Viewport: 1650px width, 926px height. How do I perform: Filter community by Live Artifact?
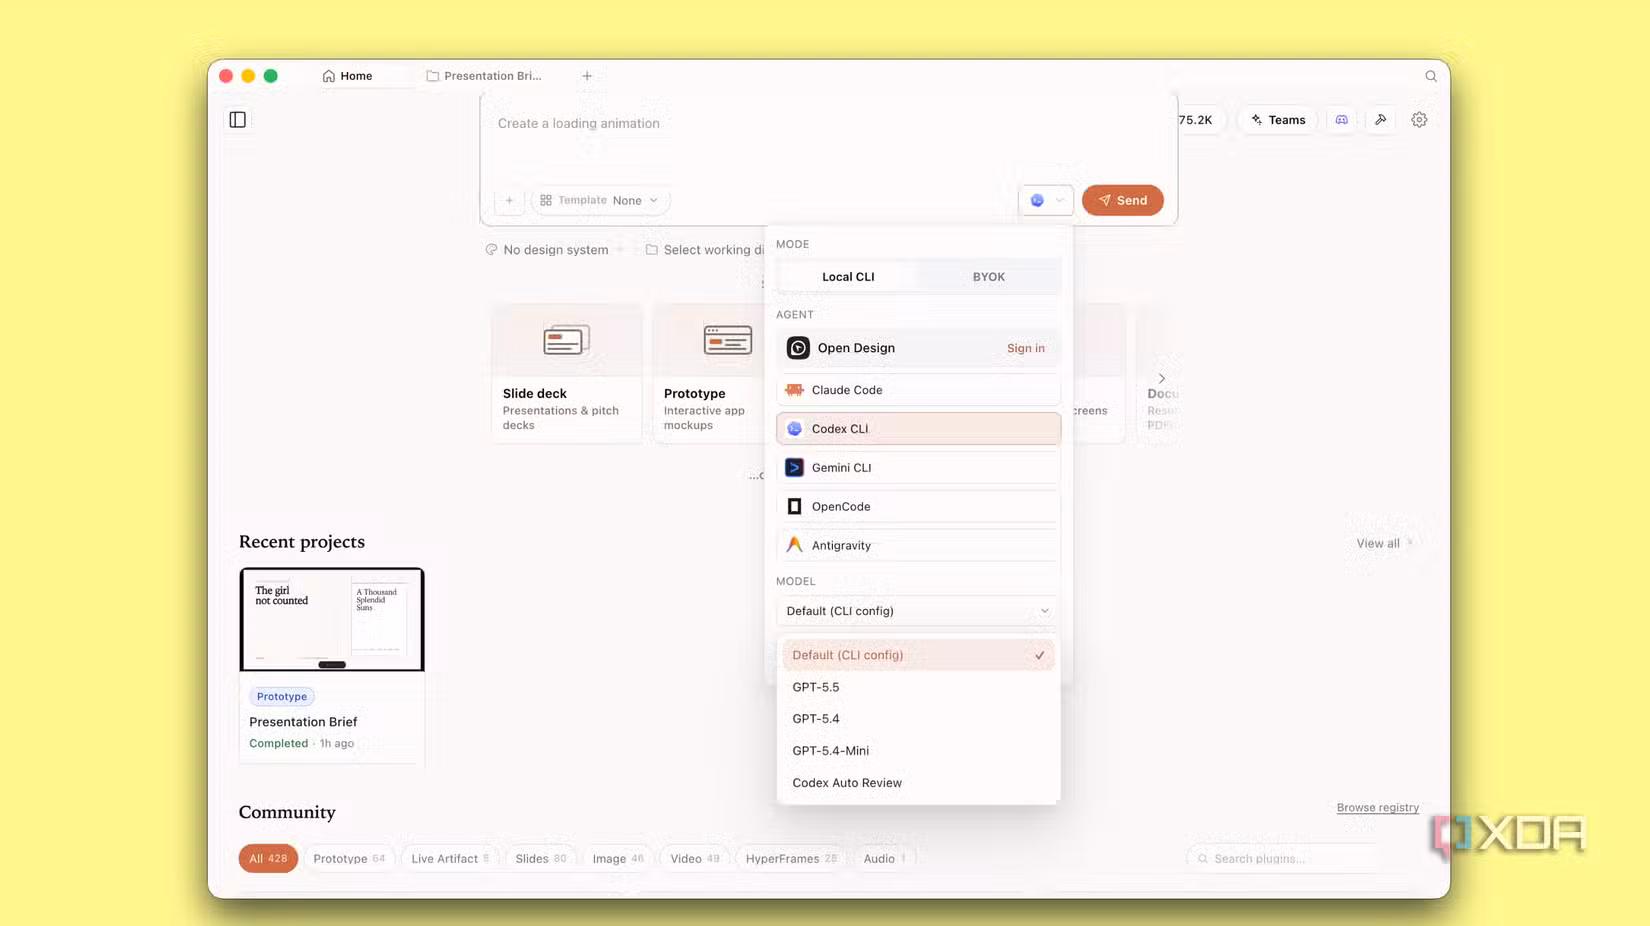click(x=450, y=859)
